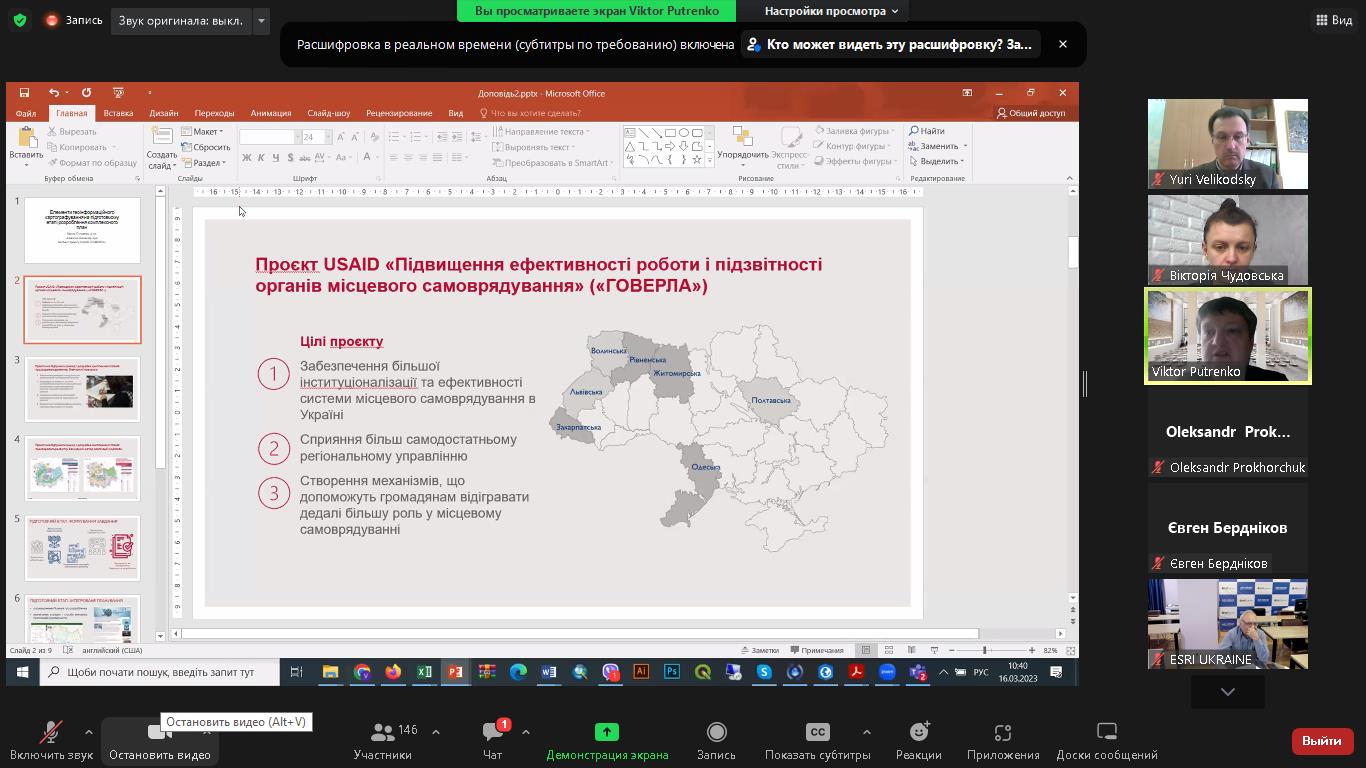Open the Приложения apps panel
The image size is (1366, 768).
tap(1003, 741)
